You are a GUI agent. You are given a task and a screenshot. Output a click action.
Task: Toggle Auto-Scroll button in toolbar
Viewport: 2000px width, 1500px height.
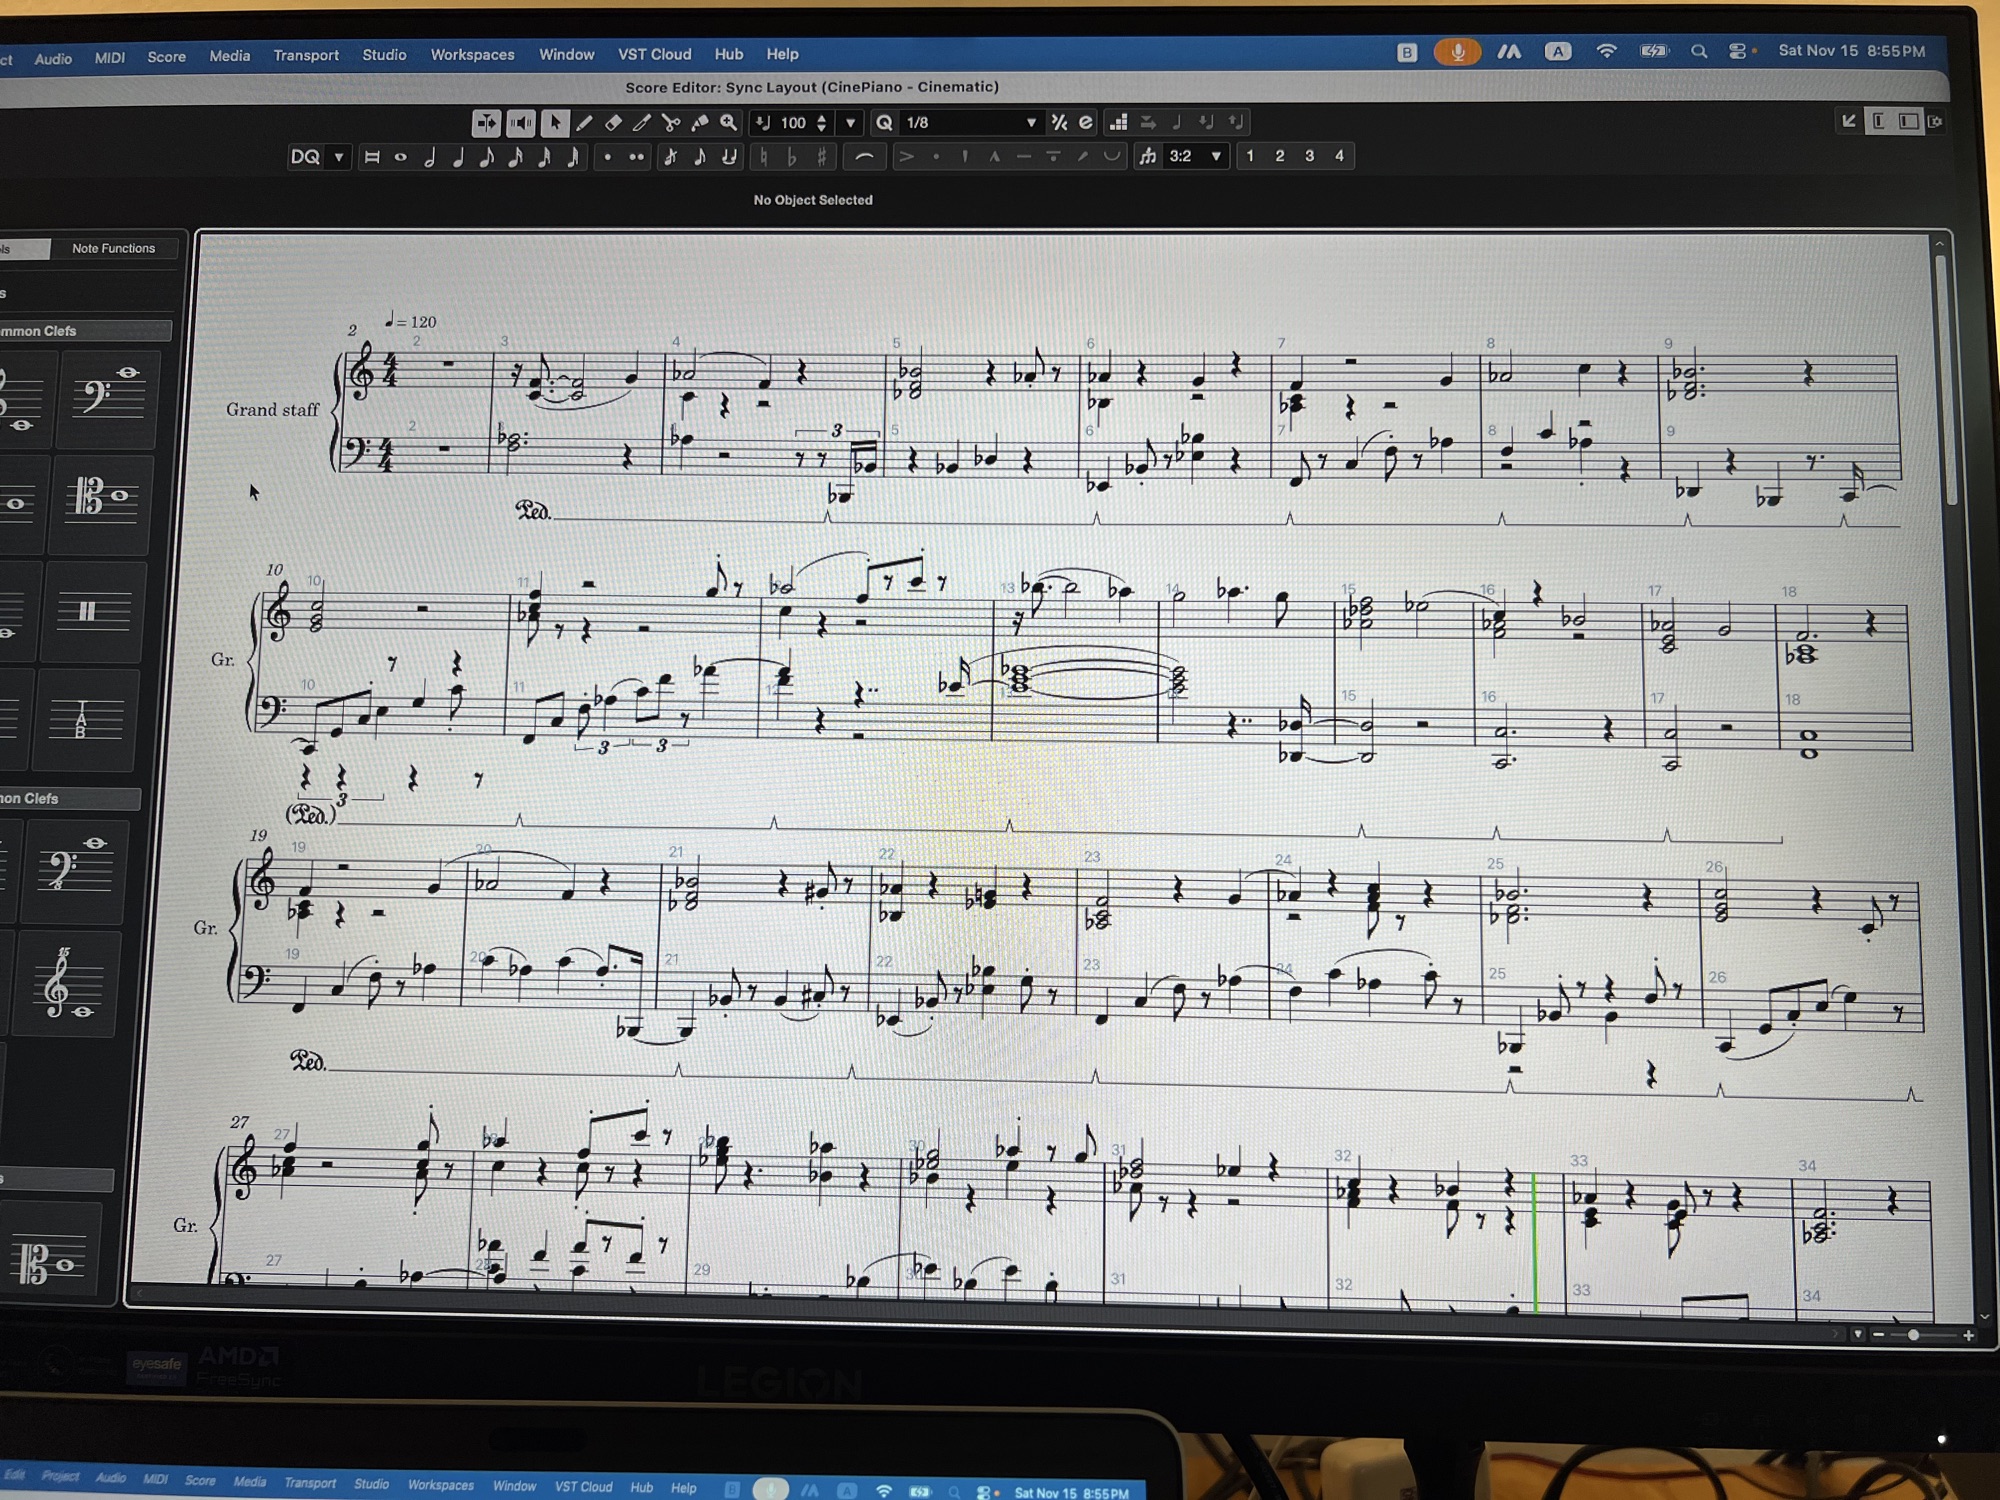click(486, 123)
